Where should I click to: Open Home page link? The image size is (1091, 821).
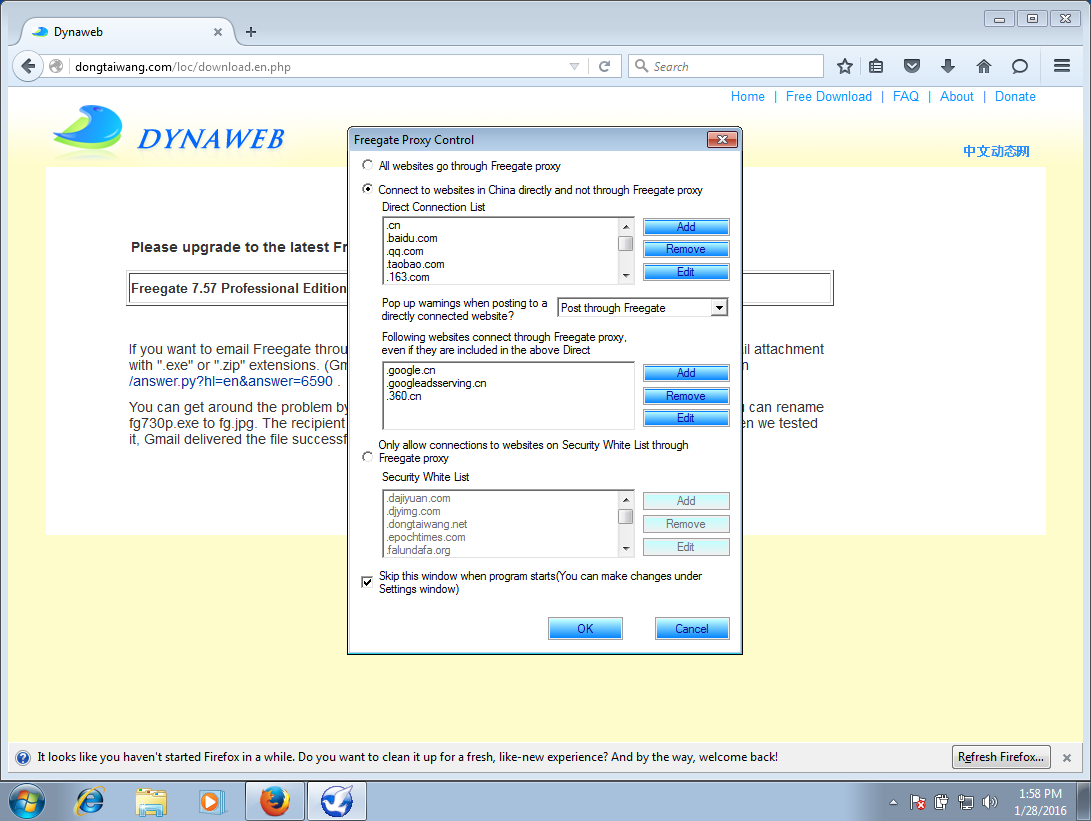tap(747, 97)
